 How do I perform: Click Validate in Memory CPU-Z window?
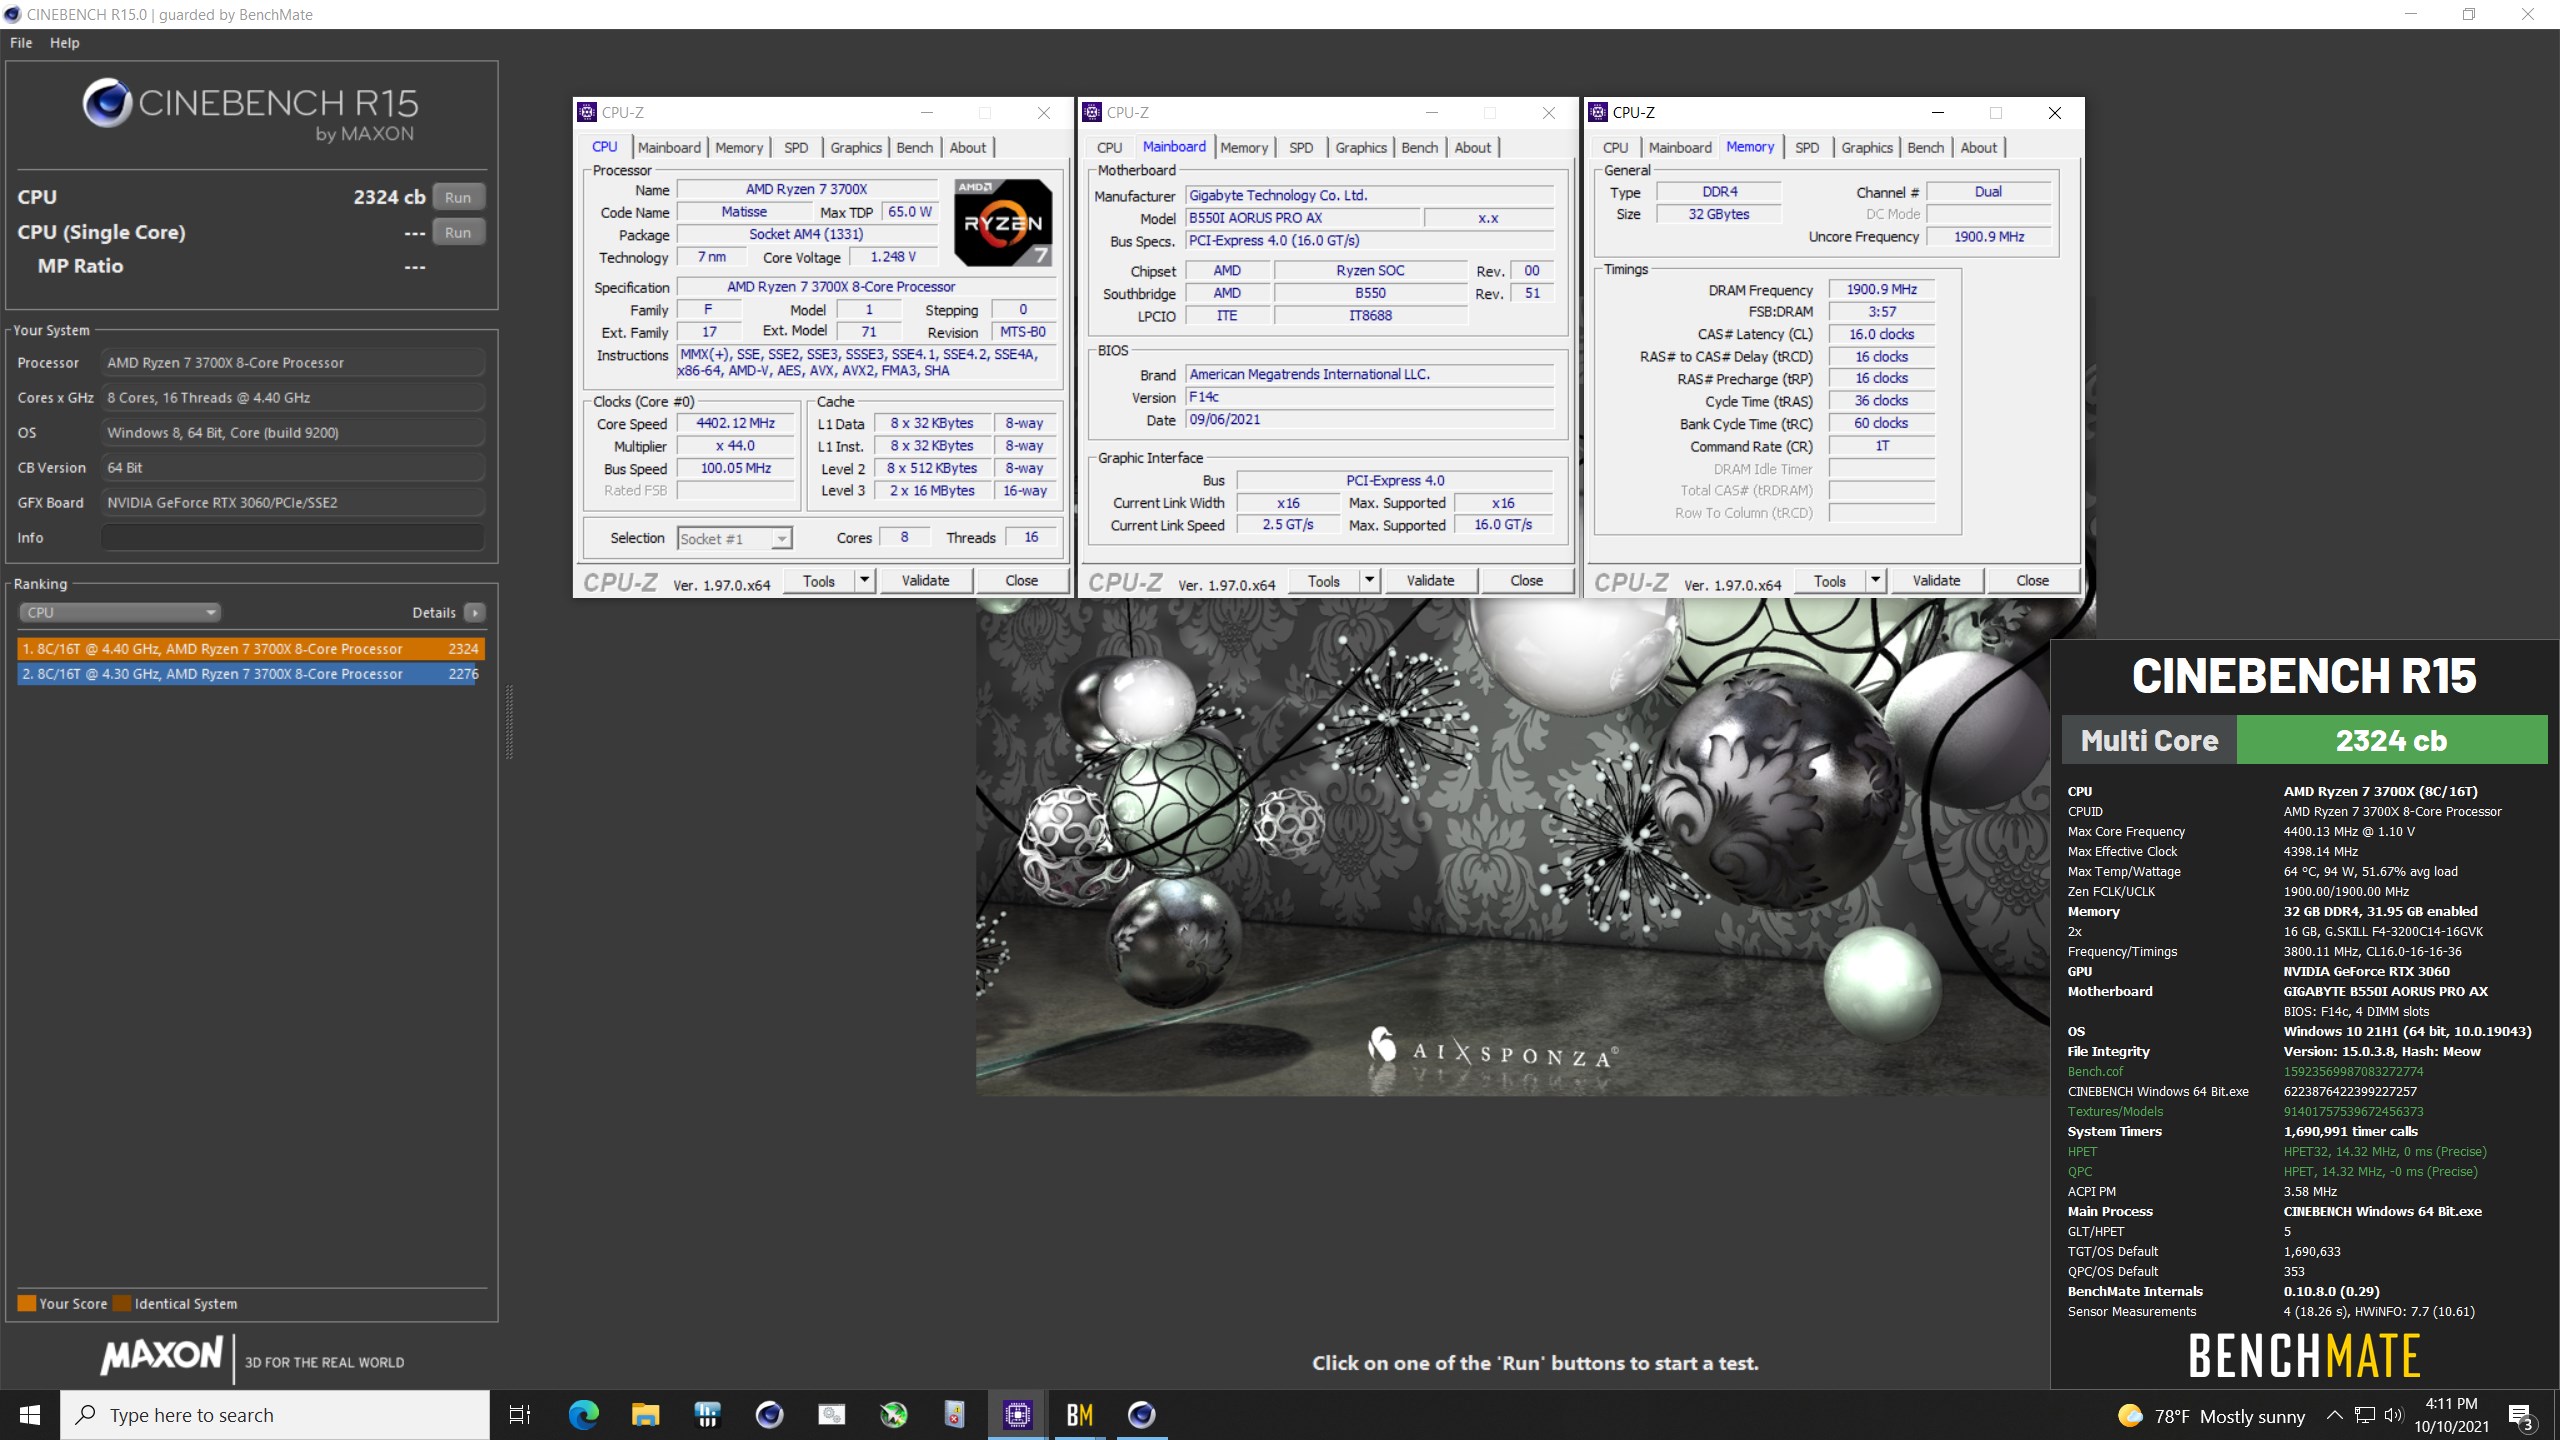pos(1936,580)
